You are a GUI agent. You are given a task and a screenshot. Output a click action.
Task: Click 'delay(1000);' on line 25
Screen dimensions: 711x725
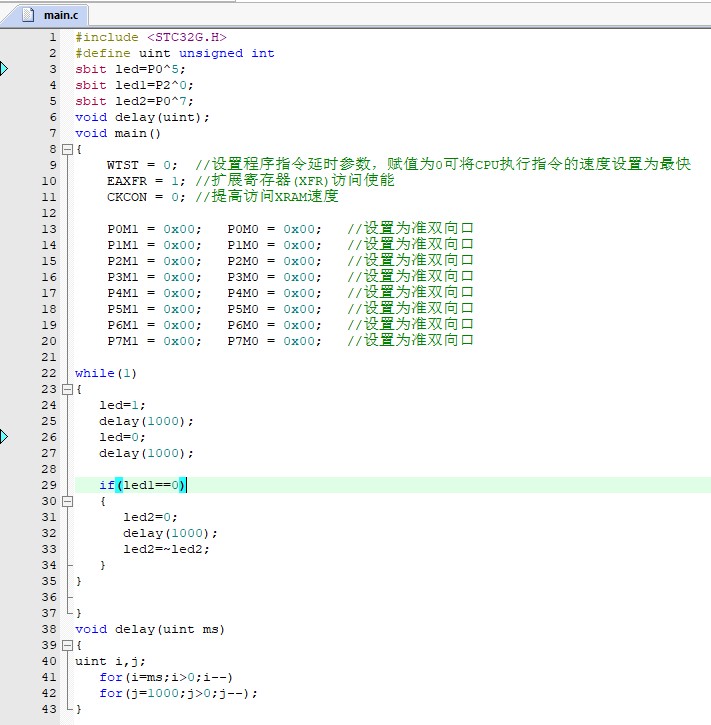point(146,421)
